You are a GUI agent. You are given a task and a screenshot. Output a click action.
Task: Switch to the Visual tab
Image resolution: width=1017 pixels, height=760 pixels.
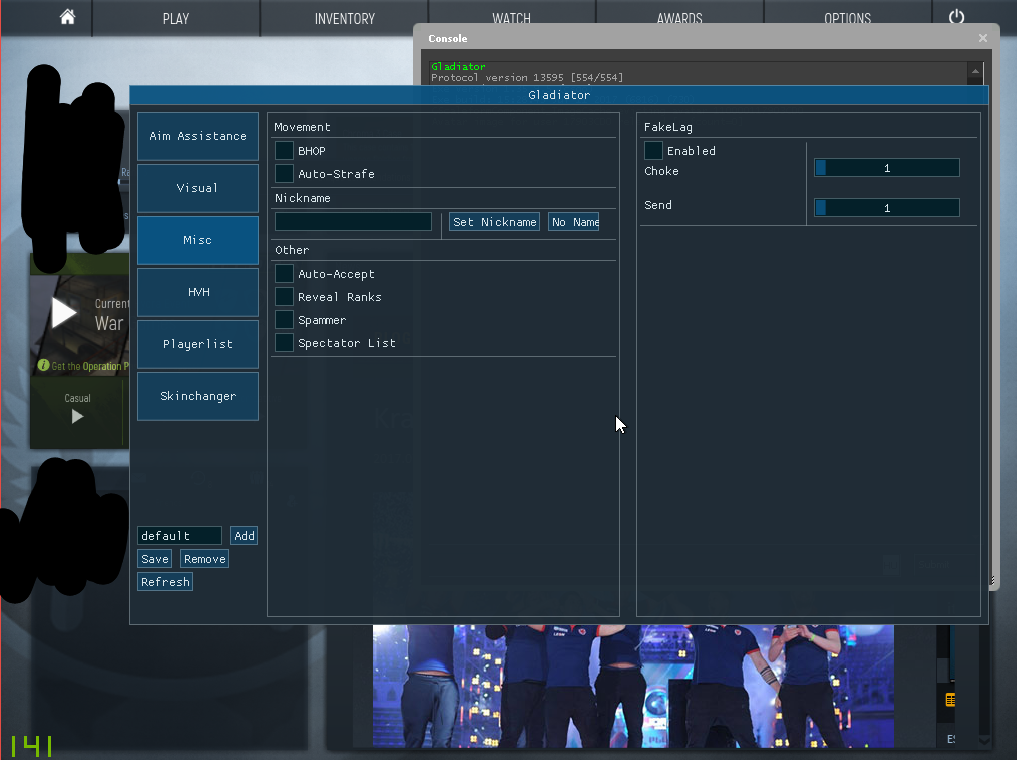click(198, 188)
